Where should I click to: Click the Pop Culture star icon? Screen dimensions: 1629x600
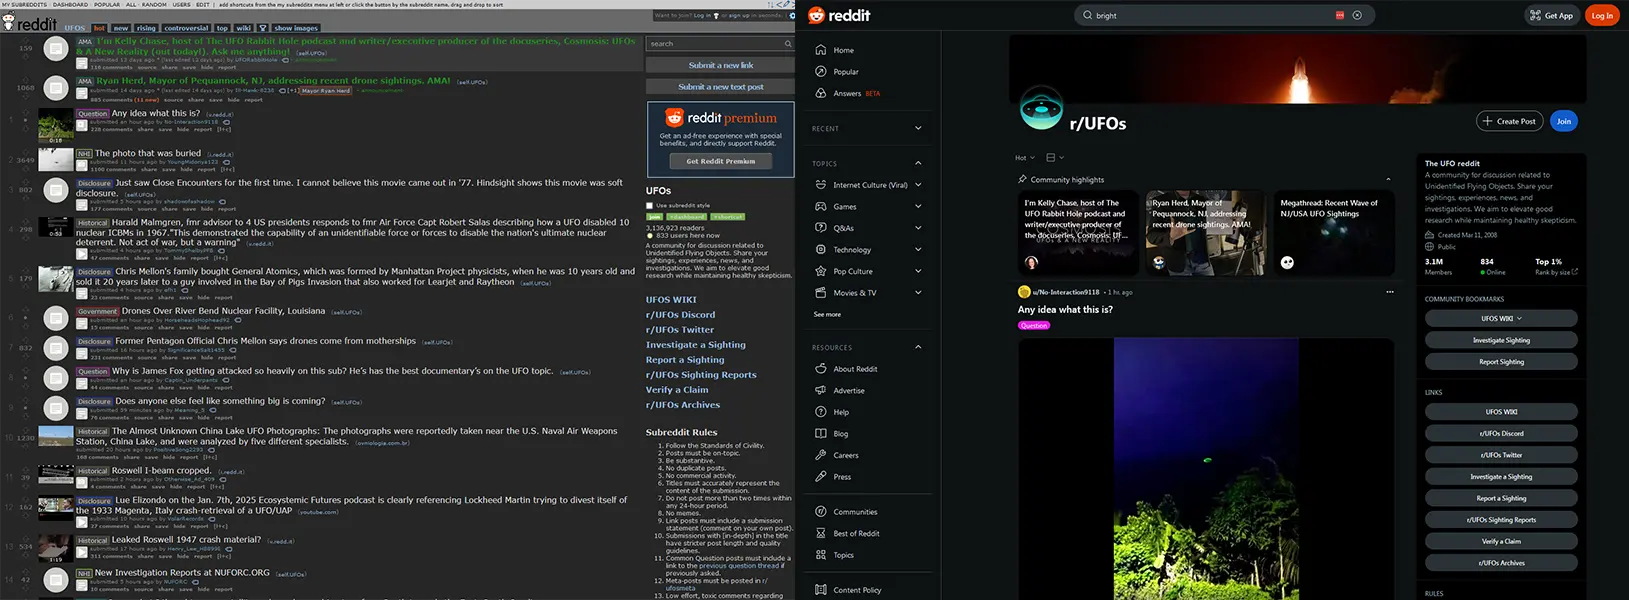(821, 271)
